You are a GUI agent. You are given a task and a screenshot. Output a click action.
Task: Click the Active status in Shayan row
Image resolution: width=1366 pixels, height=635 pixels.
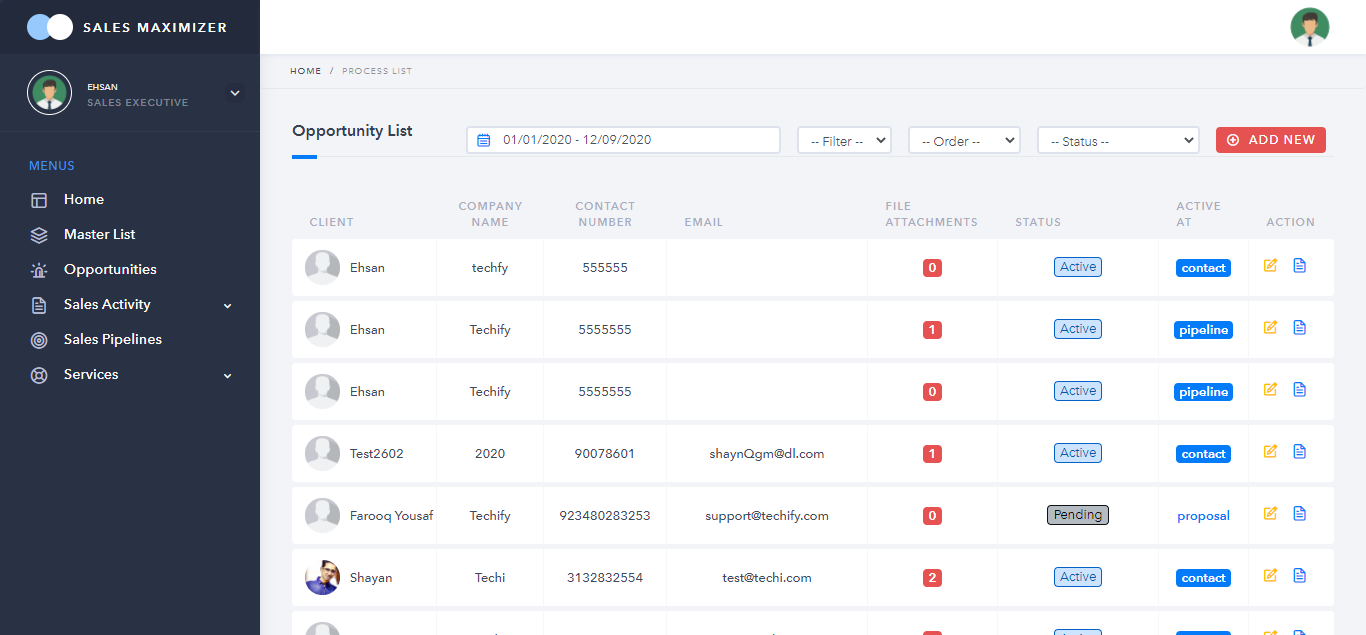coord(1078,577)
